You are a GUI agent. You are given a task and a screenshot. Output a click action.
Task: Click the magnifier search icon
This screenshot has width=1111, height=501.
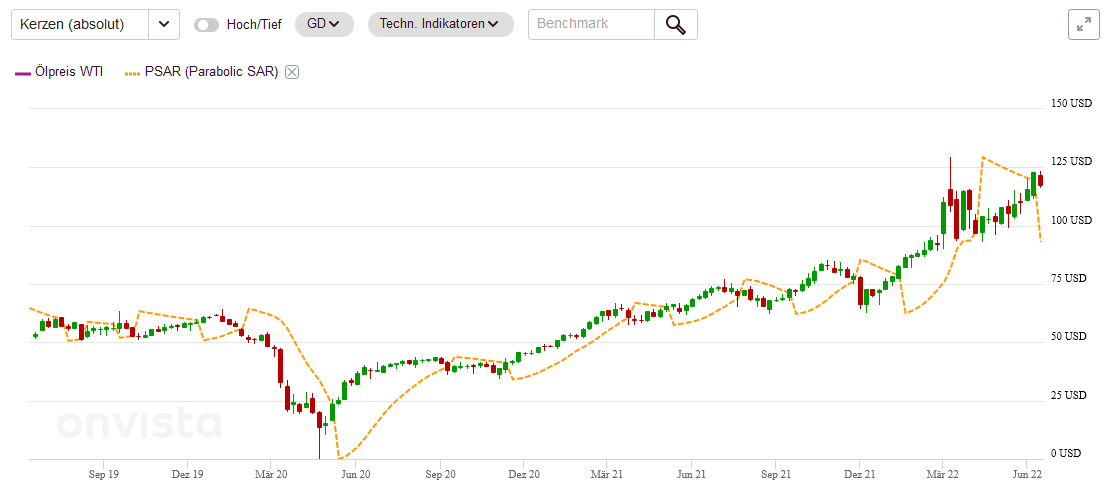676,25
